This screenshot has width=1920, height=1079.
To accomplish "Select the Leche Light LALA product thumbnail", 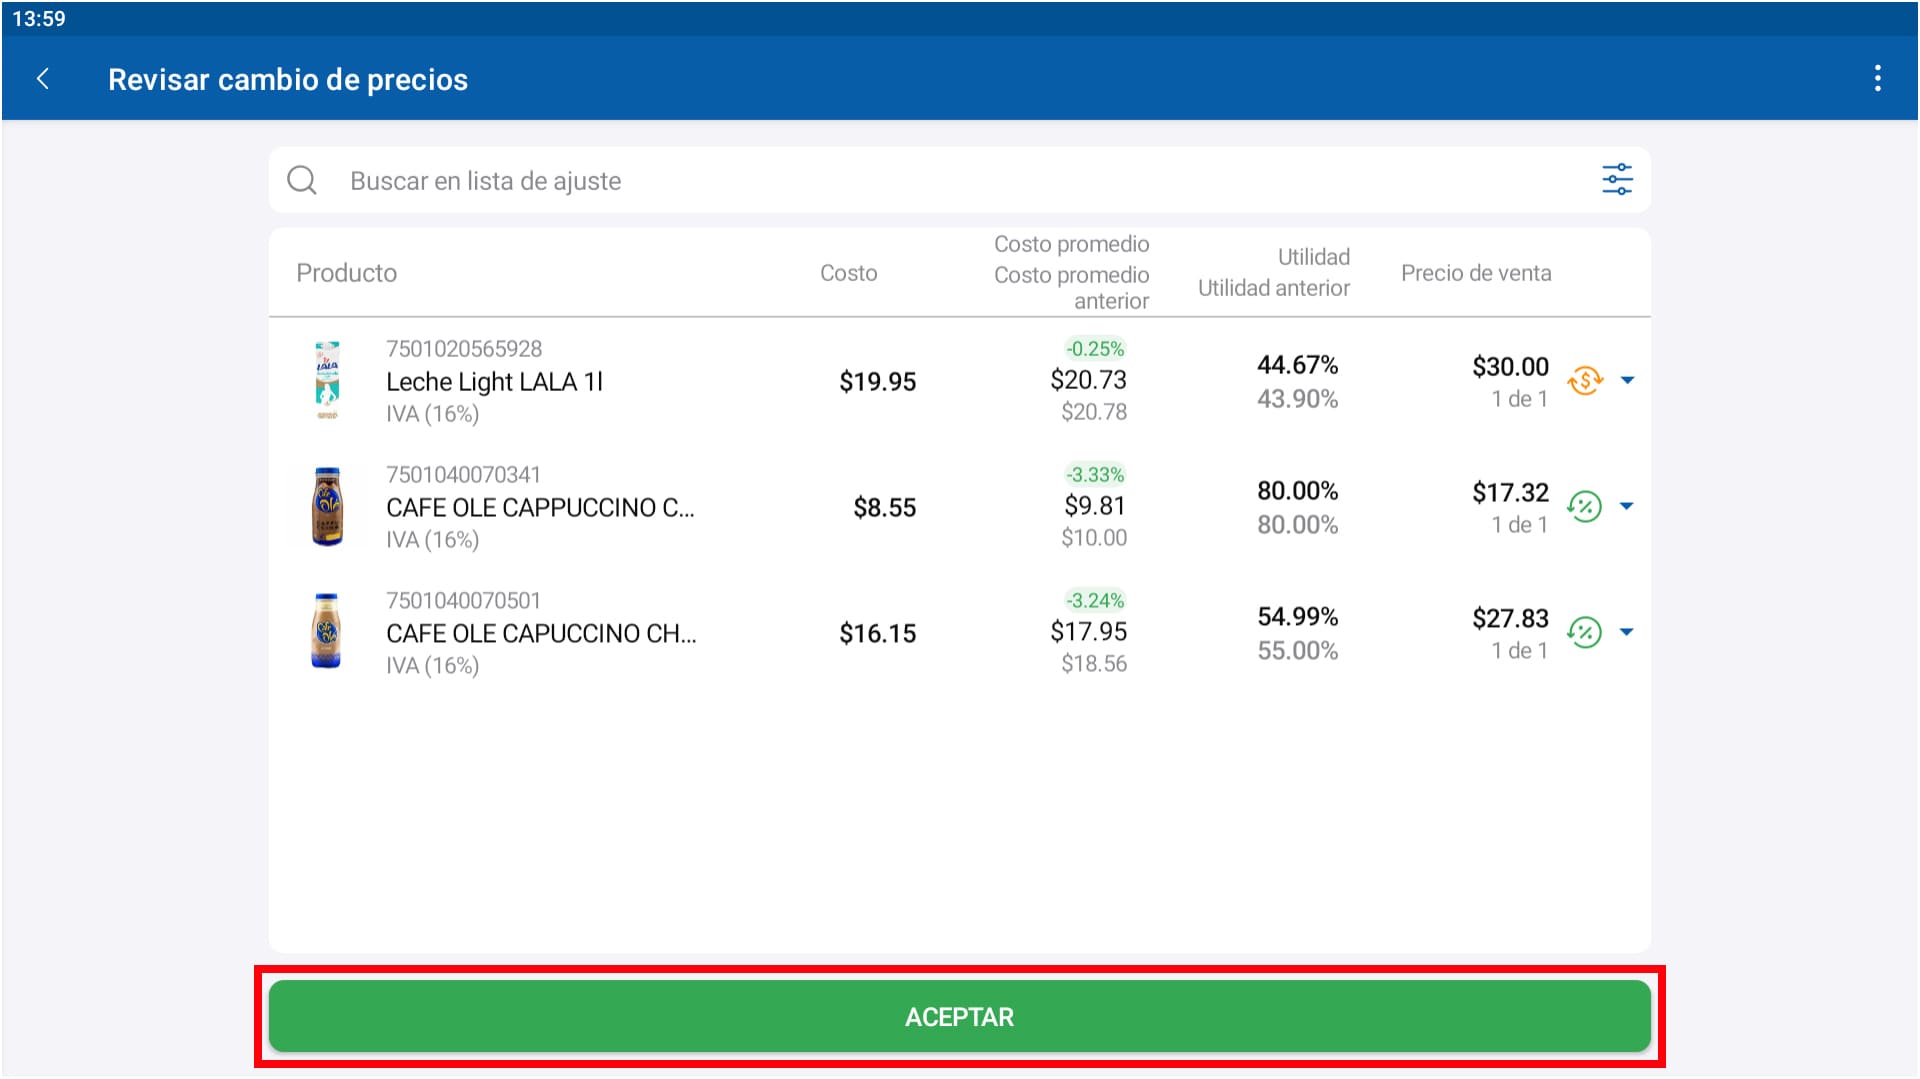I will [x=327, y=380].
